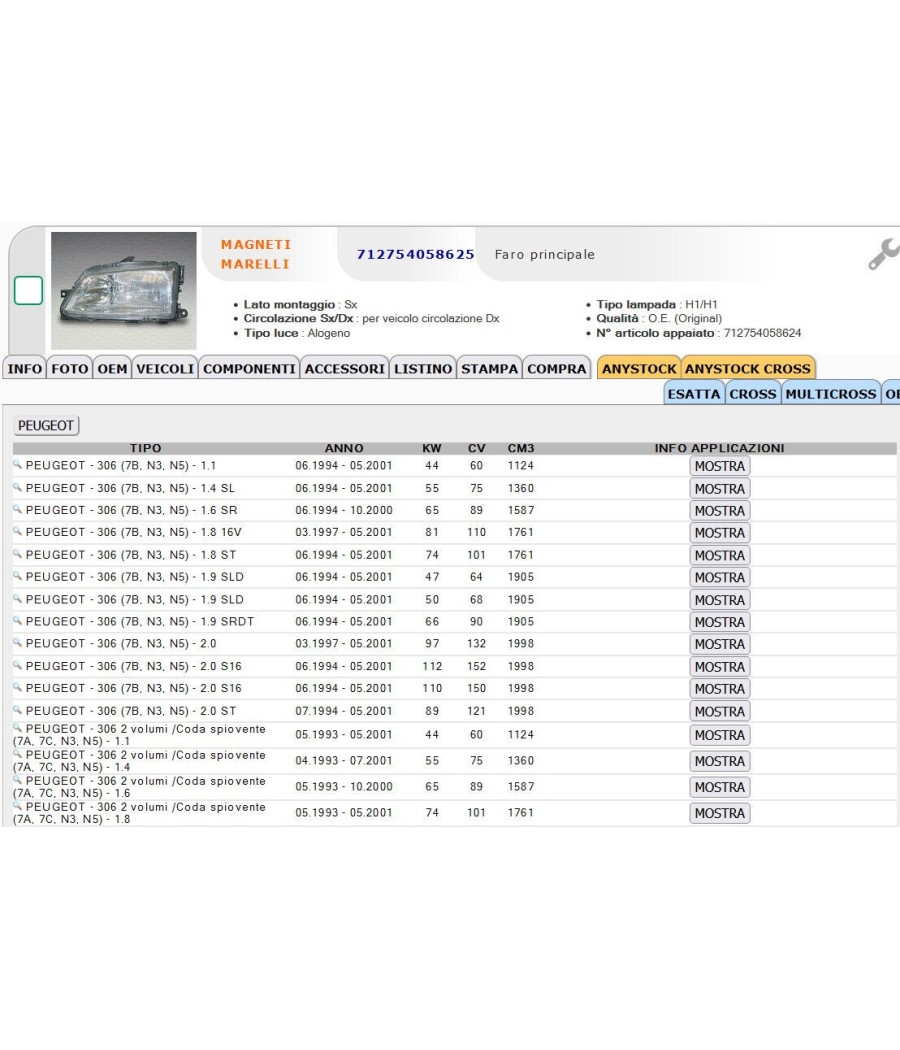Open the headlight product thumbnail
The image size is (900, 1050).
pyautogui.click(x=124, y=291)
